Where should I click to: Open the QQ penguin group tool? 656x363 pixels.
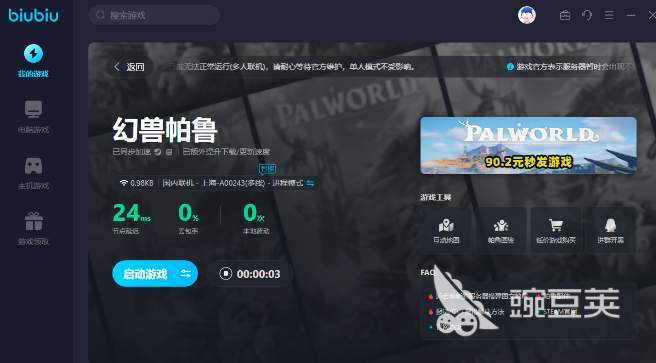tap(610, 230)
